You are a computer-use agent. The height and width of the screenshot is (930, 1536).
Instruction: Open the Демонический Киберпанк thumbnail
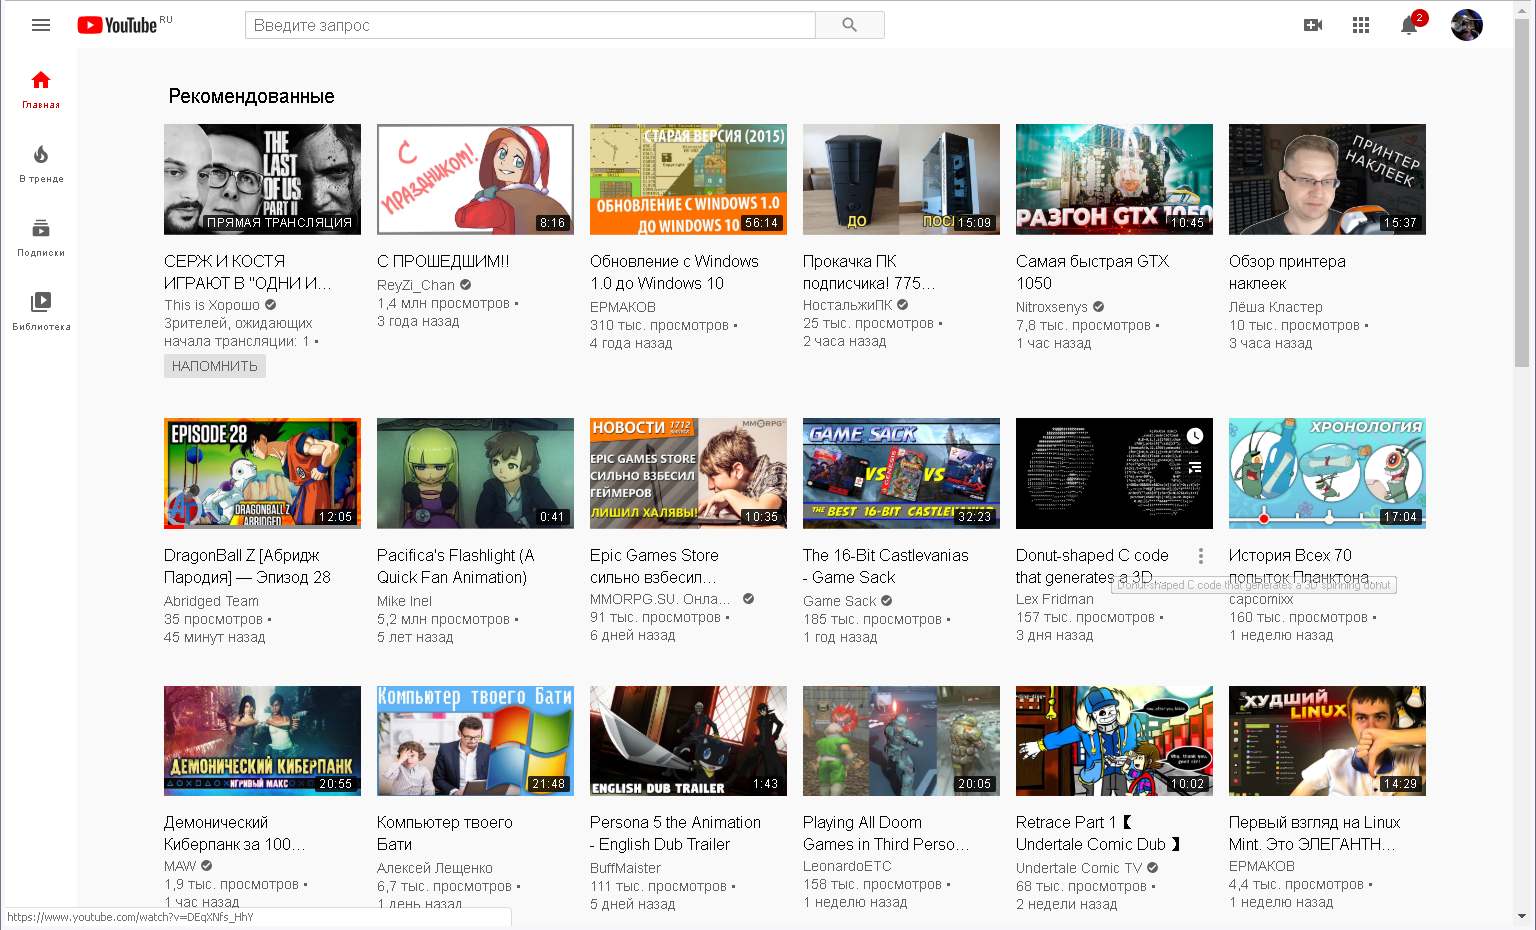(x=262, y=741)
